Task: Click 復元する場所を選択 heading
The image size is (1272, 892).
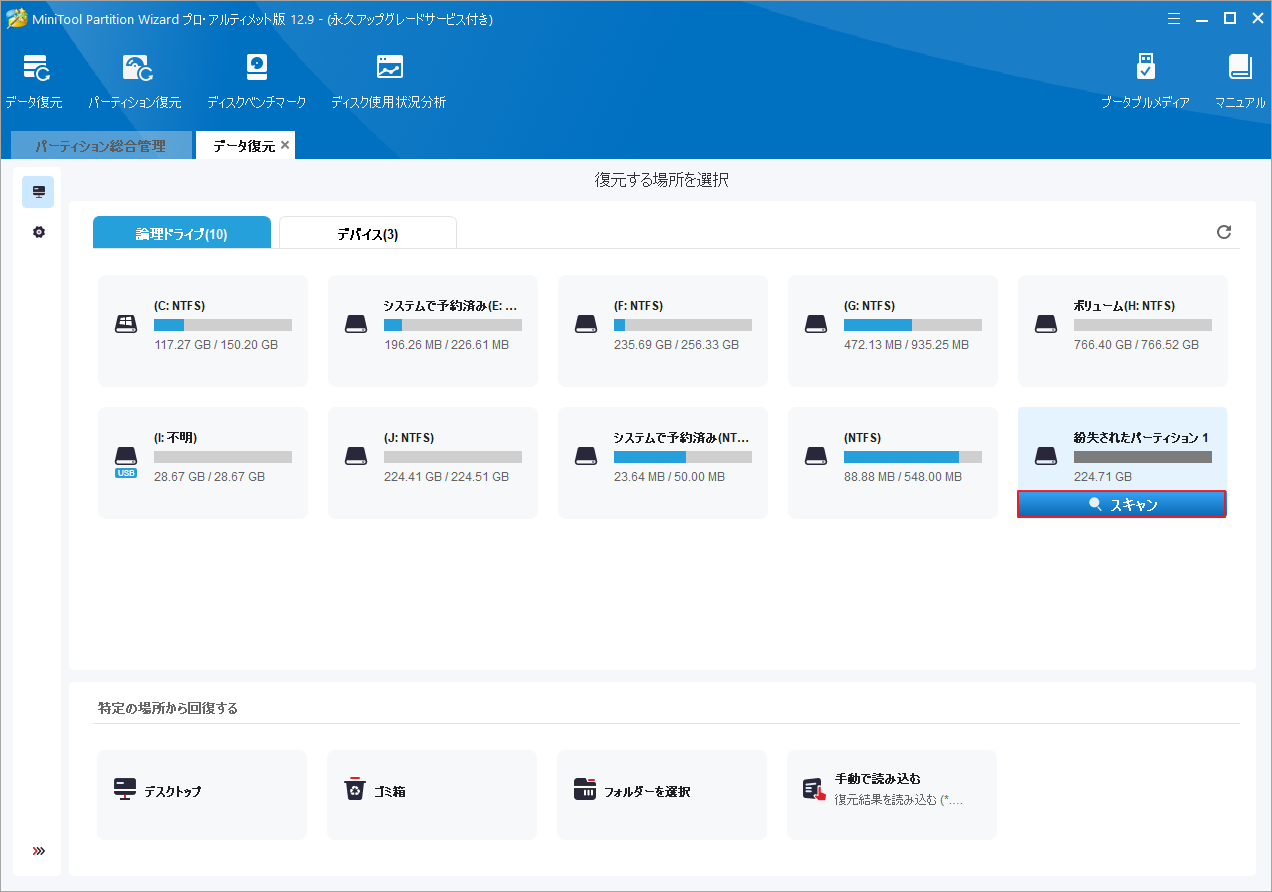Action: pos(662,180)
